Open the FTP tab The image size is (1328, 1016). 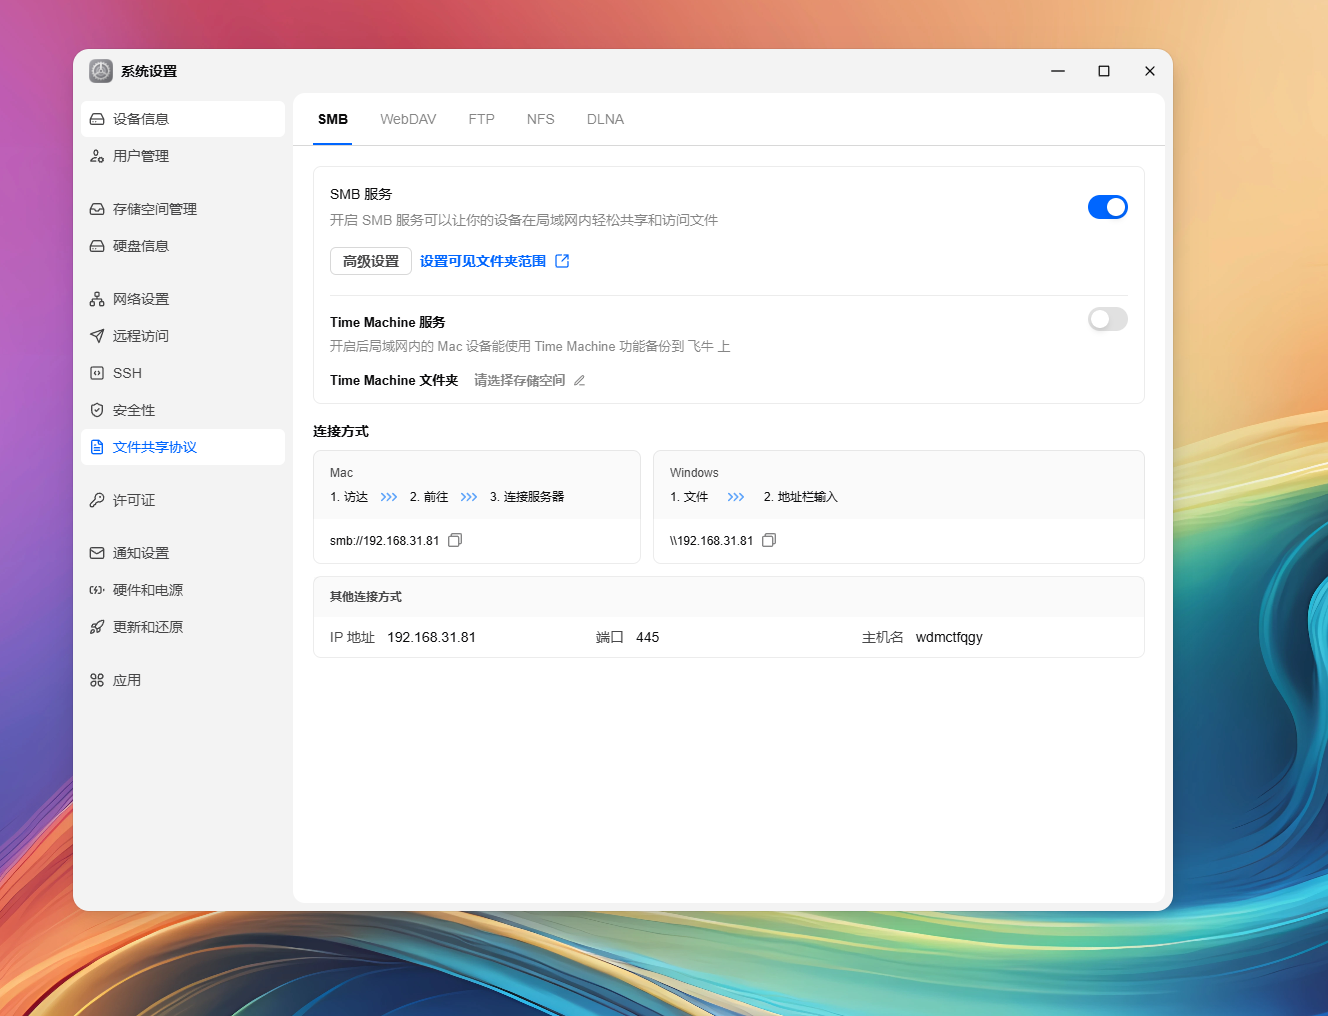click(482, 119)
